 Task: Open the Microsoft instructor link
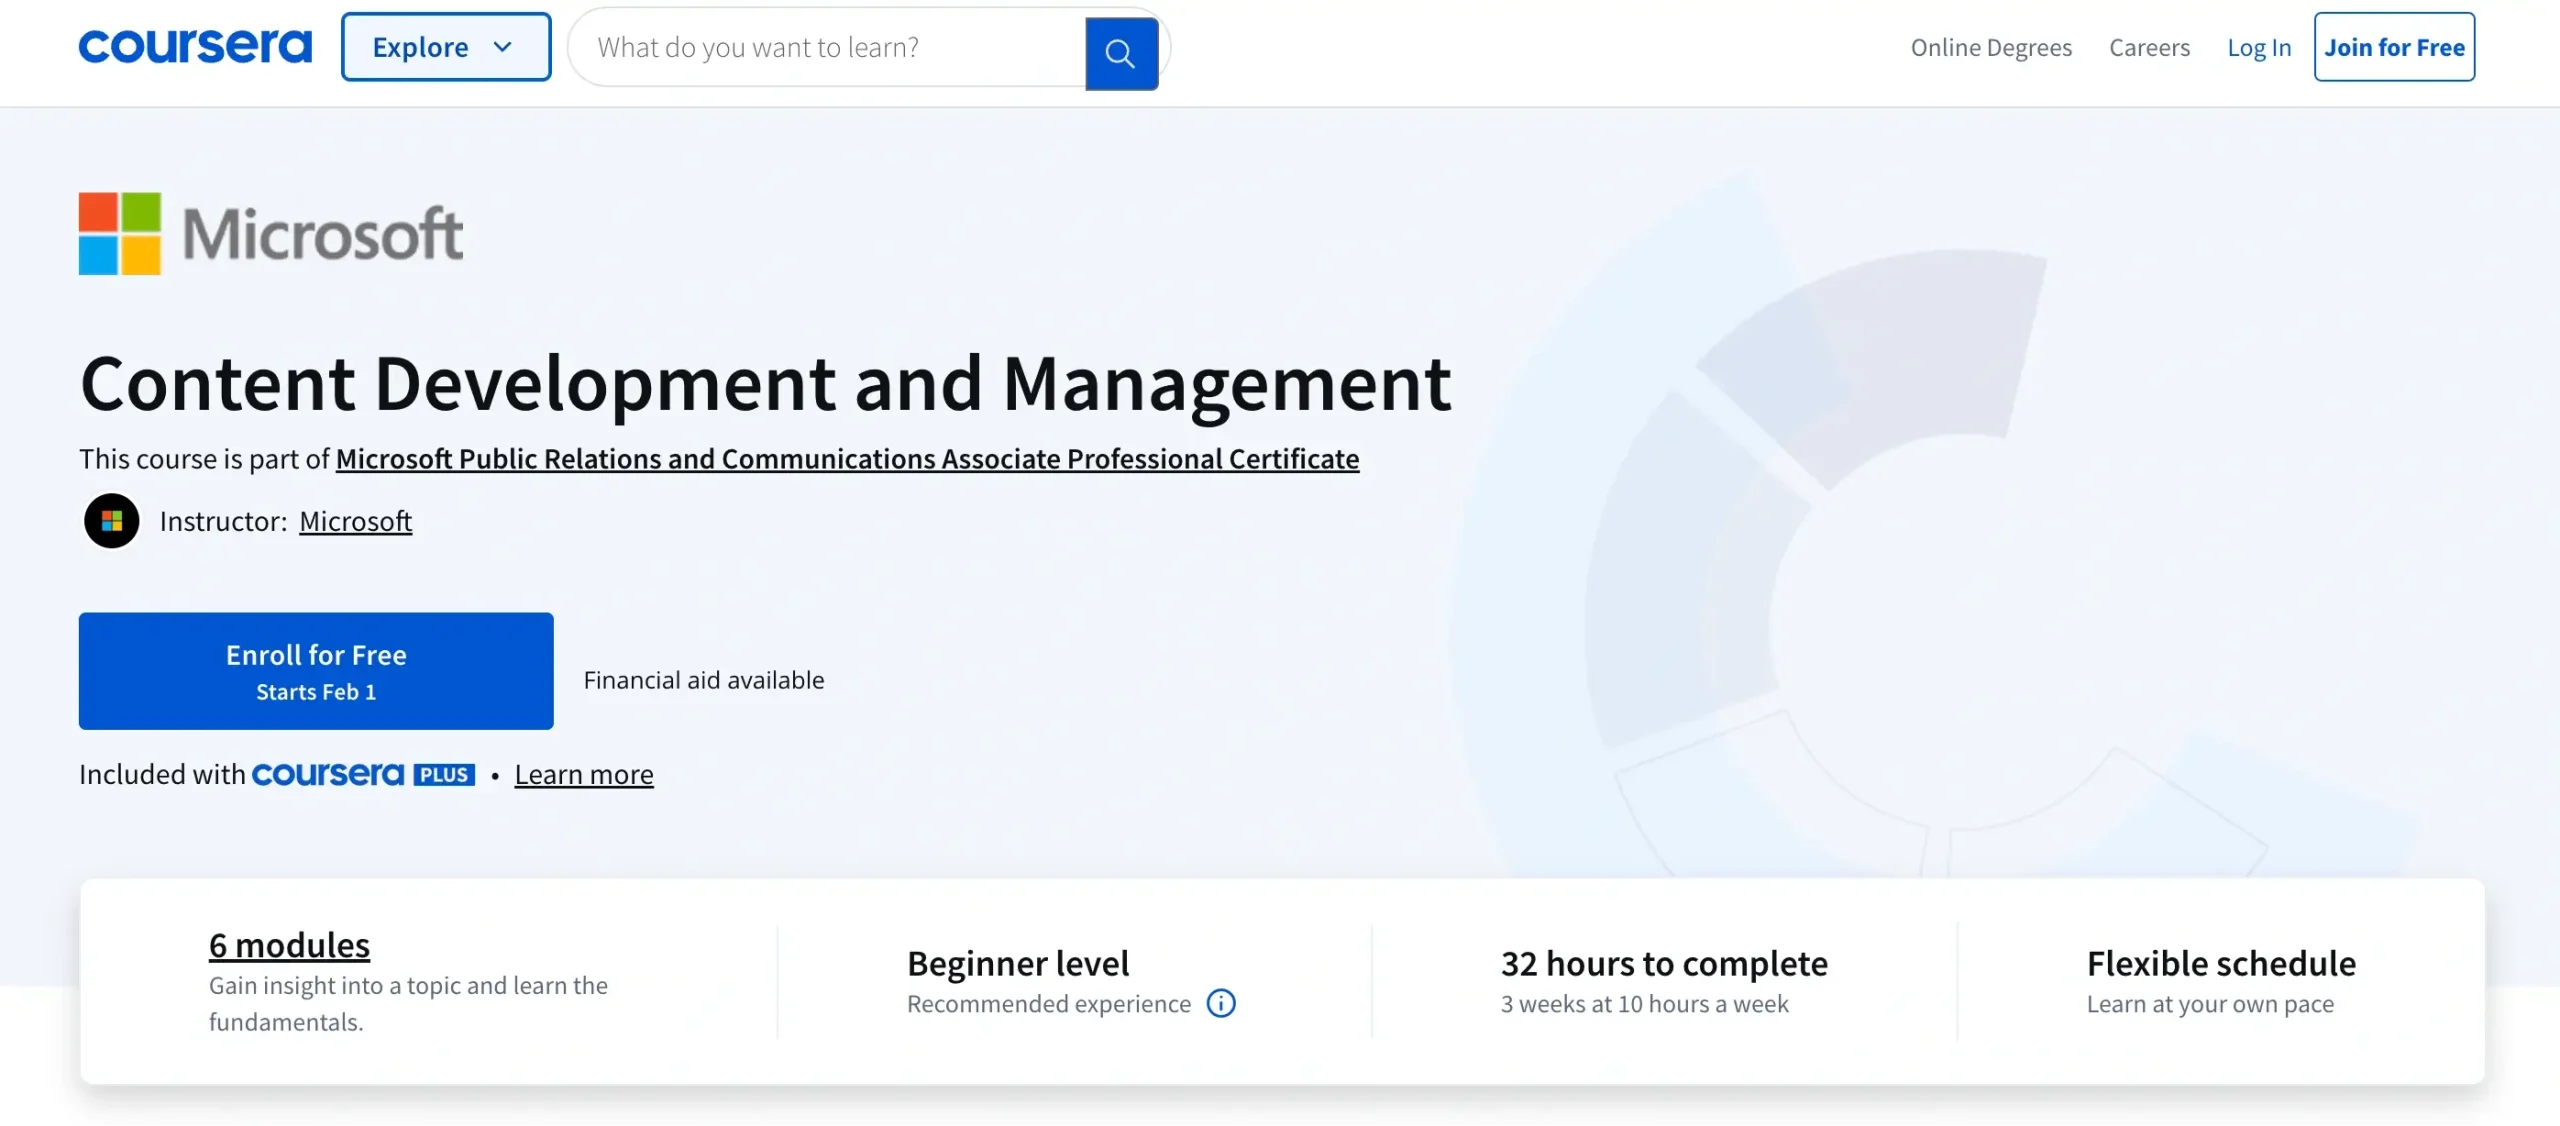tap(355, 521)
